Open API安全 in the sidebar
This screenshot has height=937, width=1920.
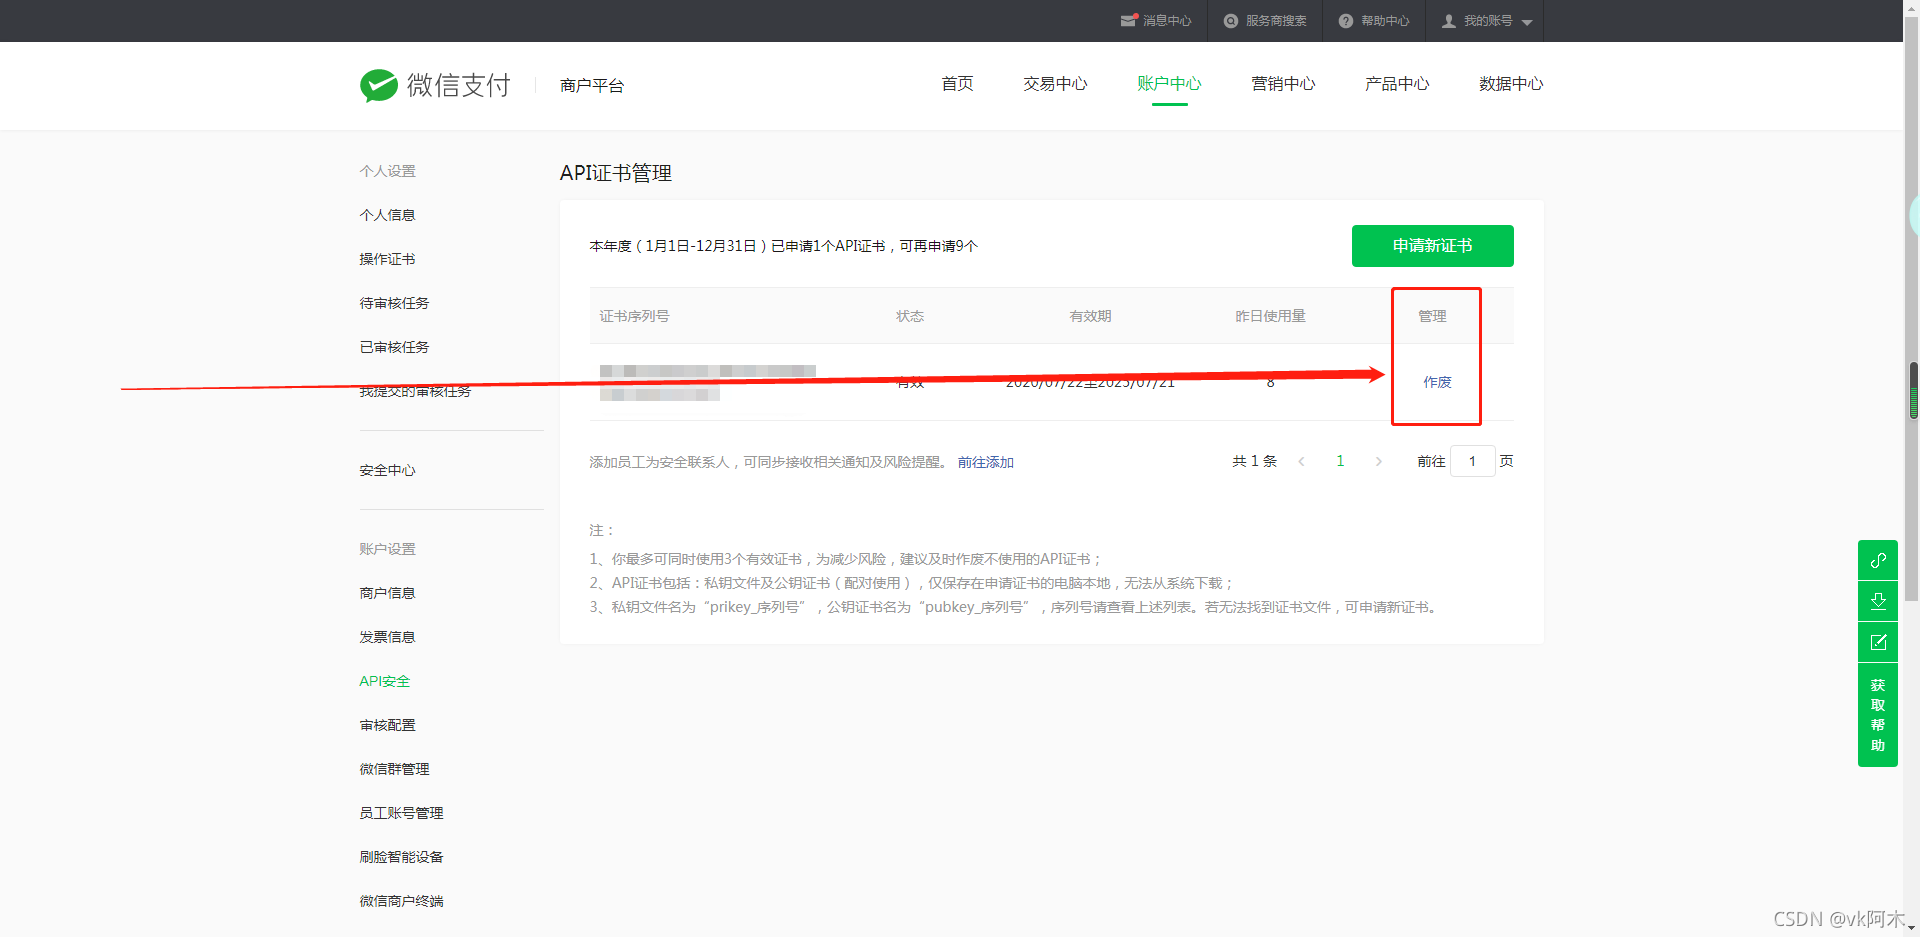[x=384, y=681]
